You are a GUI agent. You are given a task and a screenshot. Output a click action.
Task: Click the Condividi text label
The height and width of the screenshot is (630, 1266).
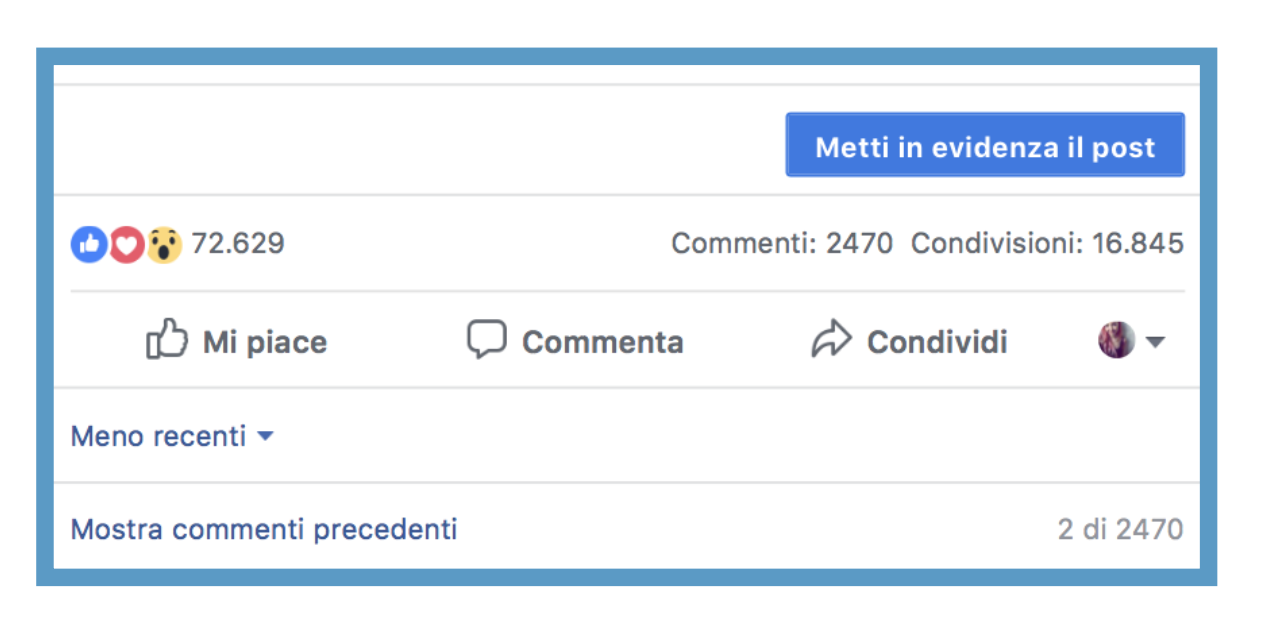pyautogui.click(x=937, y=342)
